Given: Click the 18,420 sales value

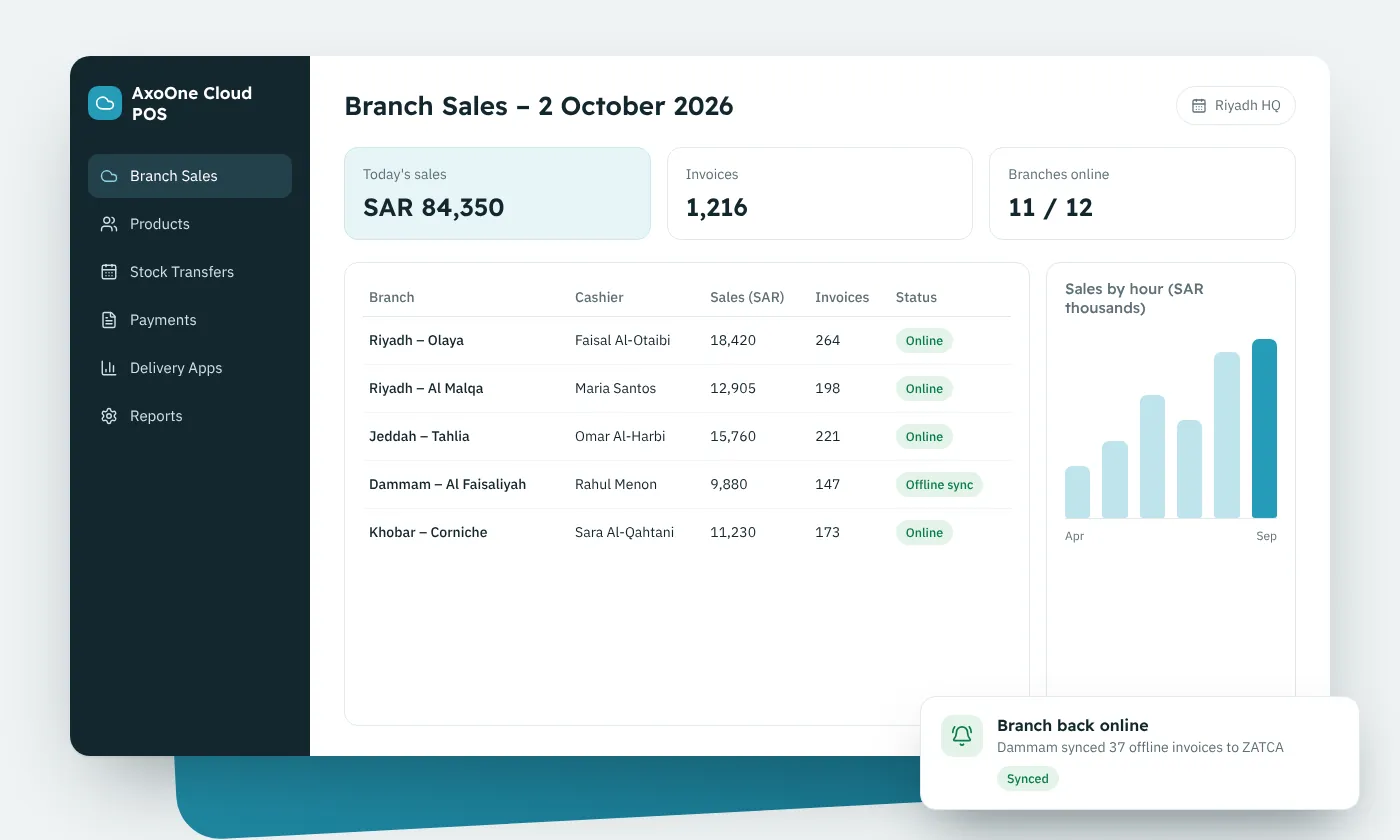Looking at the screenshot, I should 733,340.
